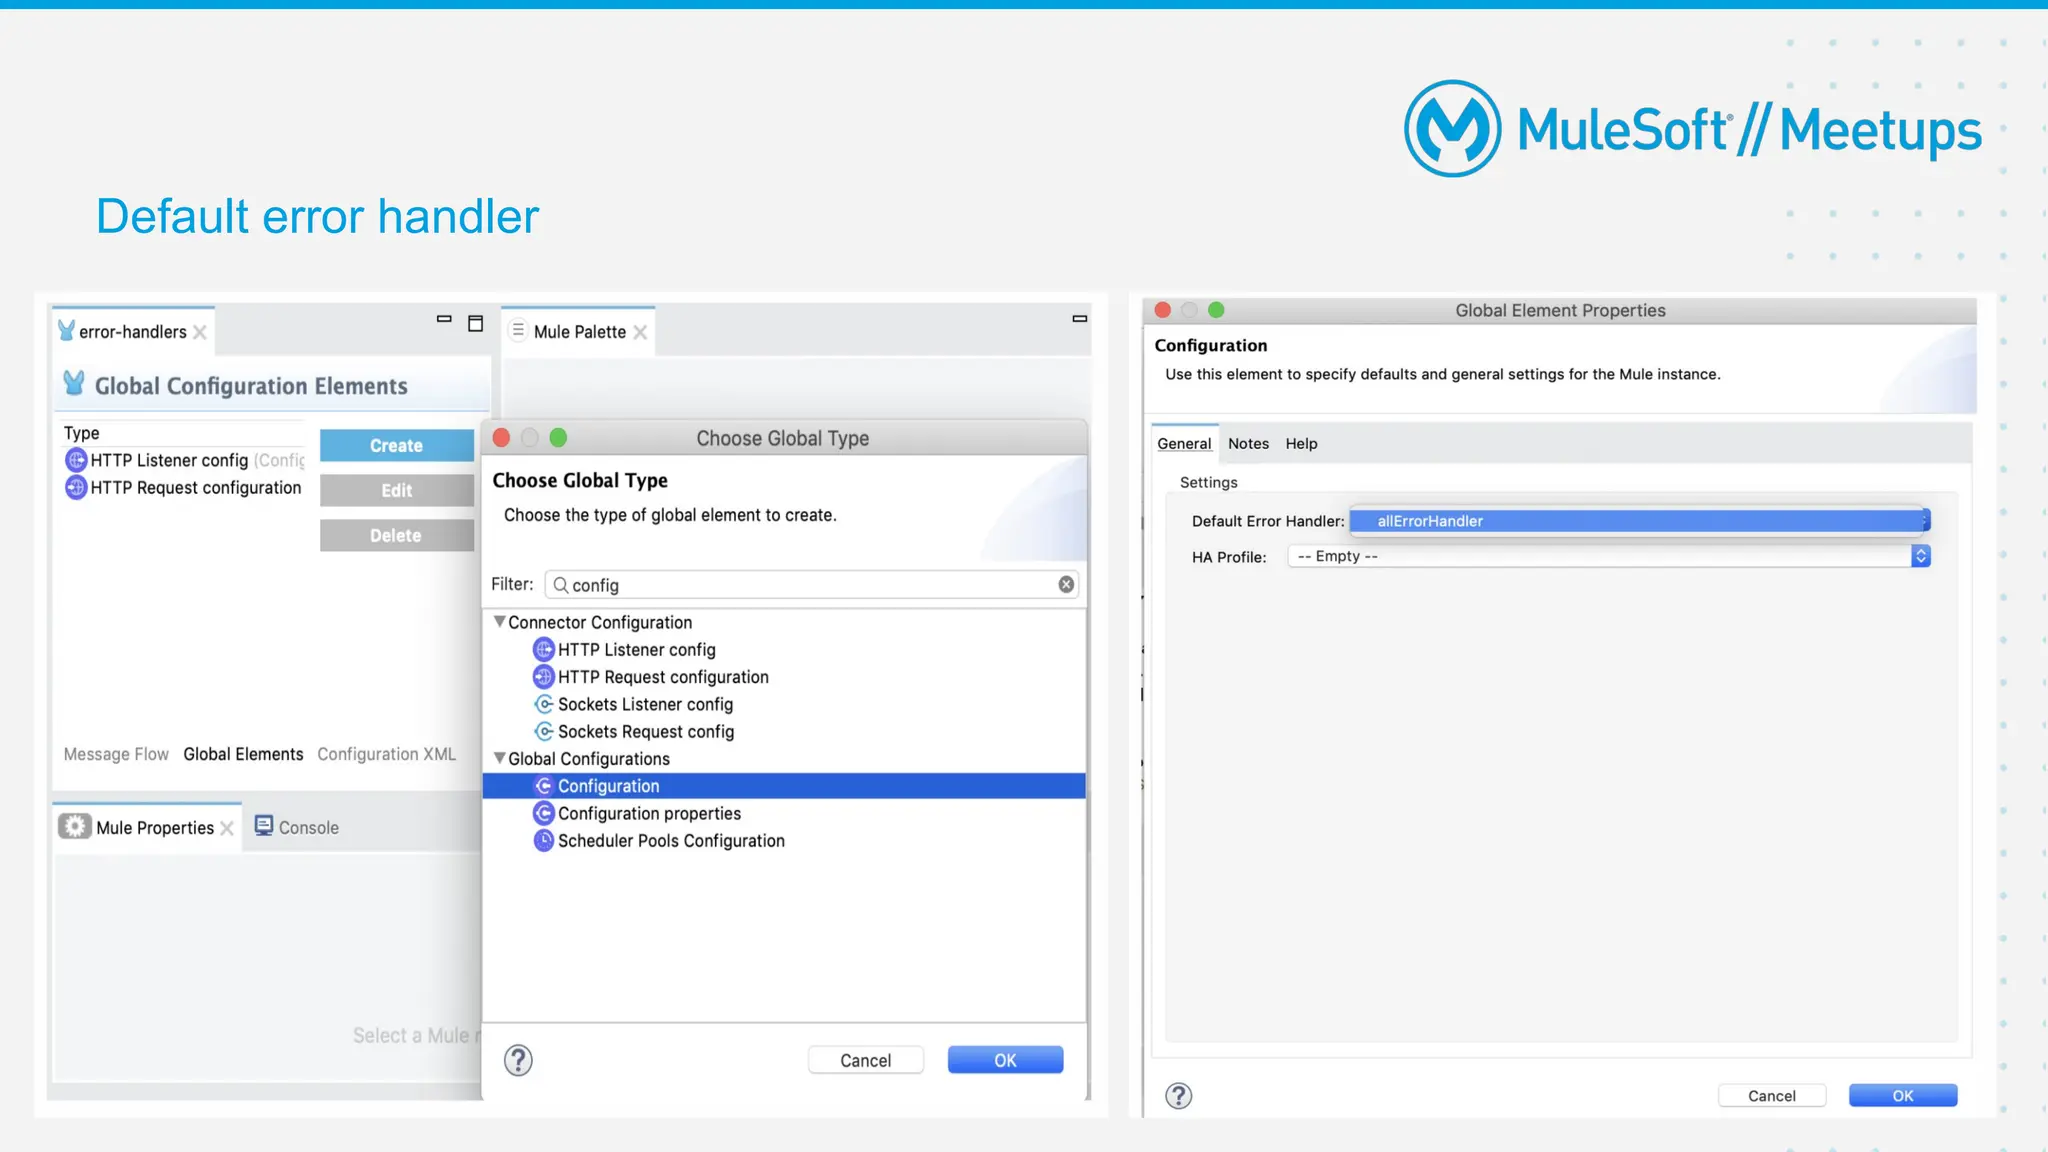2048x1152 pixels.
Task: Click the Mule Palette tab icon
Action: [x=518, y=330]
